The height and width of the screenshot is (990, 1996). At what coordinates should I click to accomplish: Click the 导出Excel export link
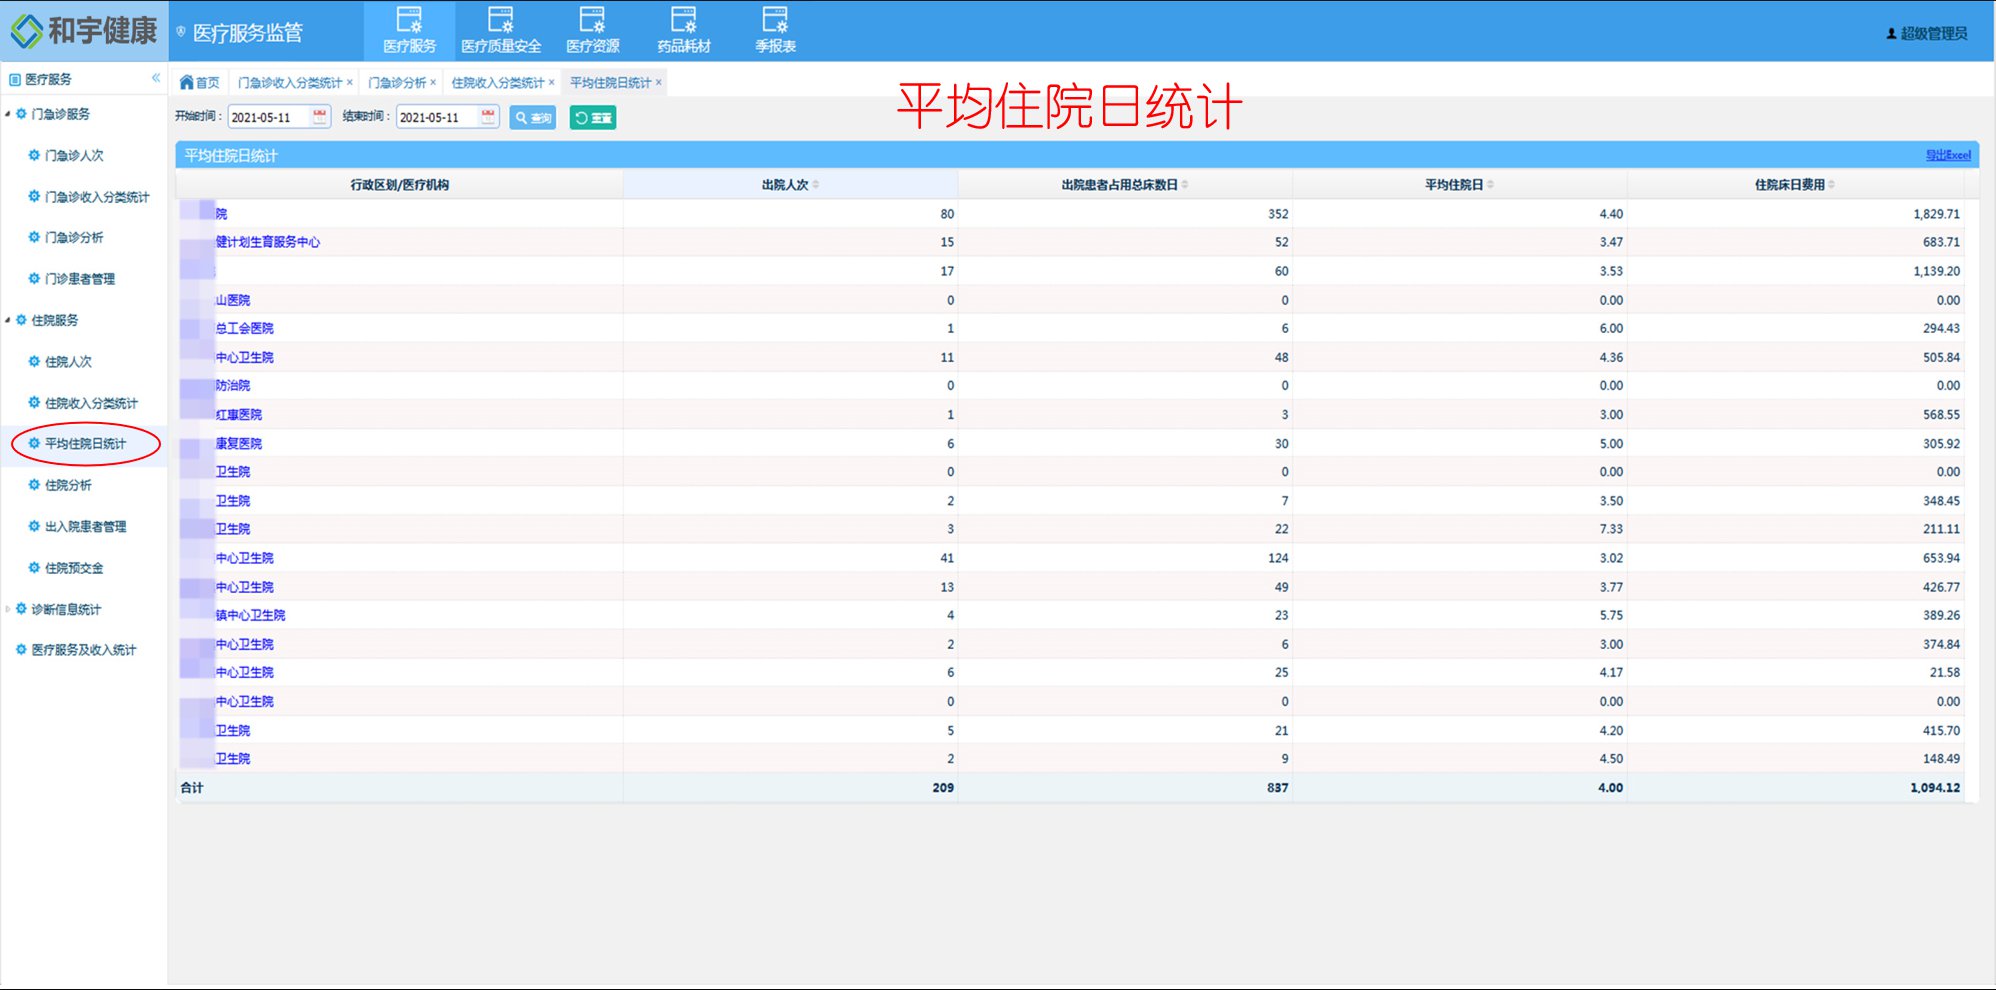pyautogui.click(x=1948, y=155)
